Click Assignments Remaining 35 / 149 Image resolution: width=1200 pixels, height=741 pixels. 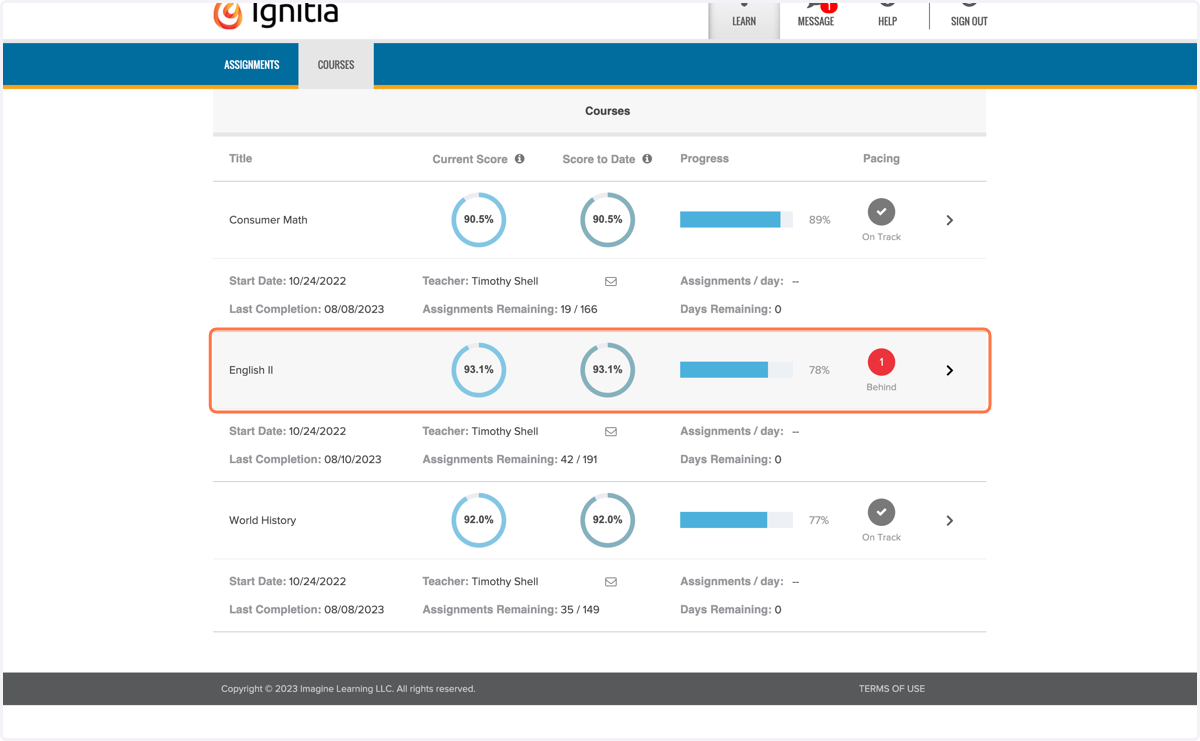pyautogui.click(x=511, y=610)
